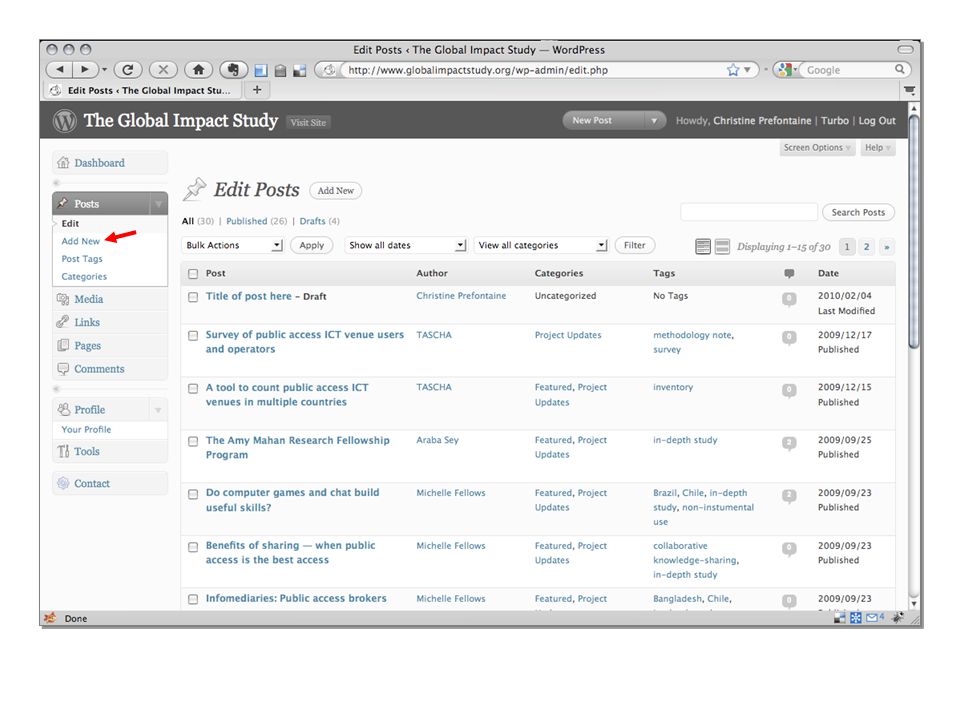Image resolution: width=960 pixels, height=720 pixels.
Task: Collapse the Posts menu section arrow
Action: click(159, 204)
